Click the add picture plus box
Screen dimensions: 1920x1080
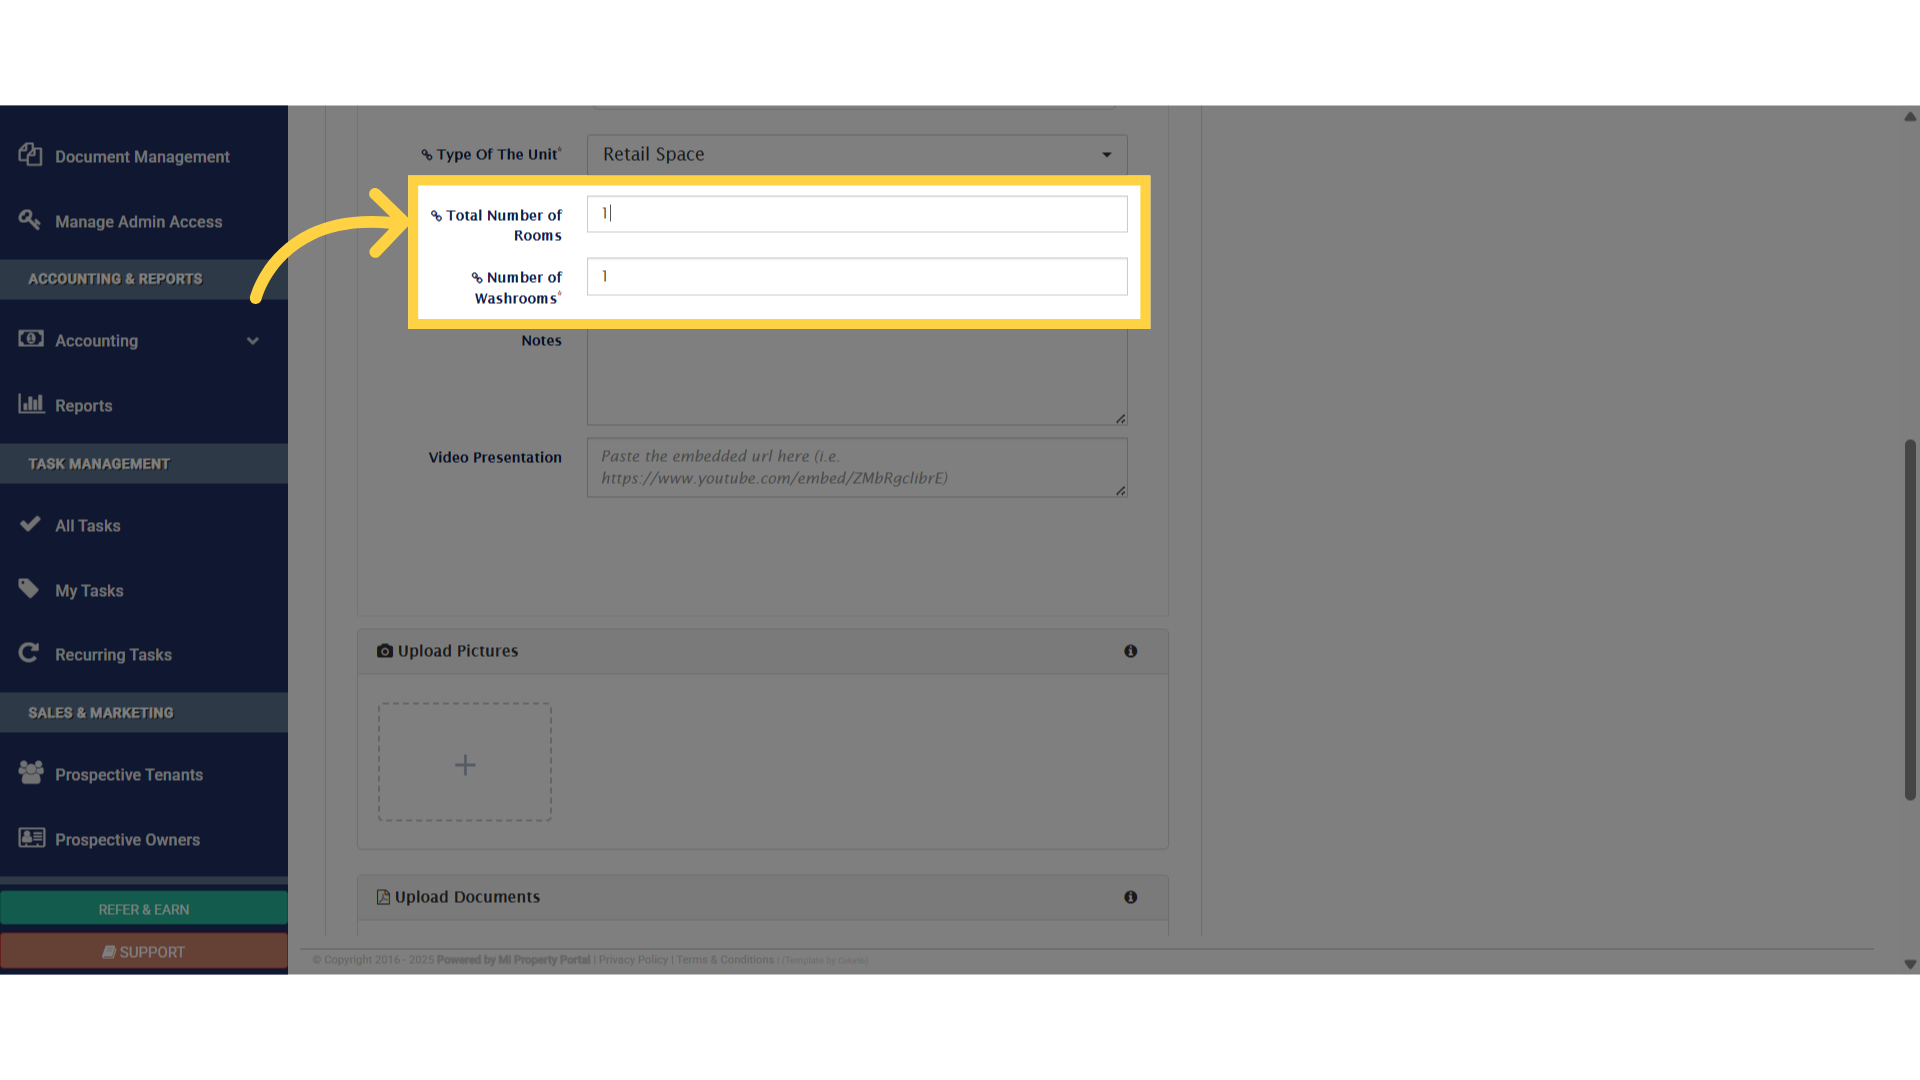(465, 763)
